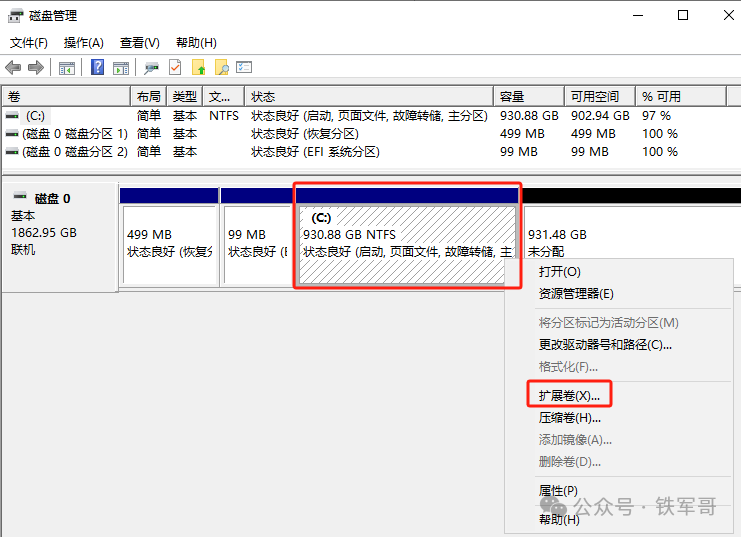
Task: Click the 902.94 GB free space cell
Action: [x=600, y=116]
